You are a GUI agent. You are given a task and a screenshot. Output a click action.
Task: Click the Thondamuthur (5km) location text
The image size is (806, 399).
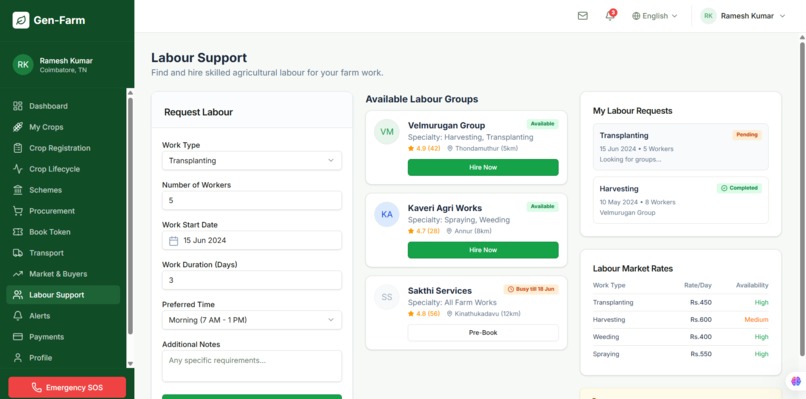486,148
